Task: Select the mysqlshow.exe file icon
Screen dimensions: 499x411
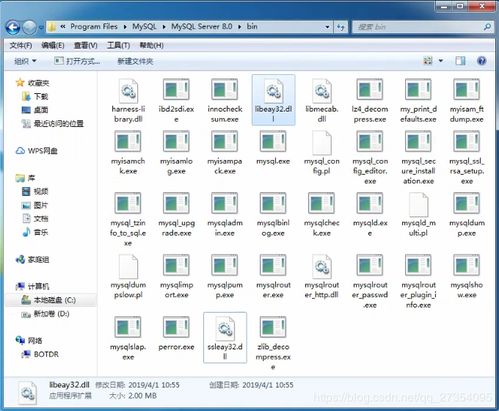Action: click(467, 265)
